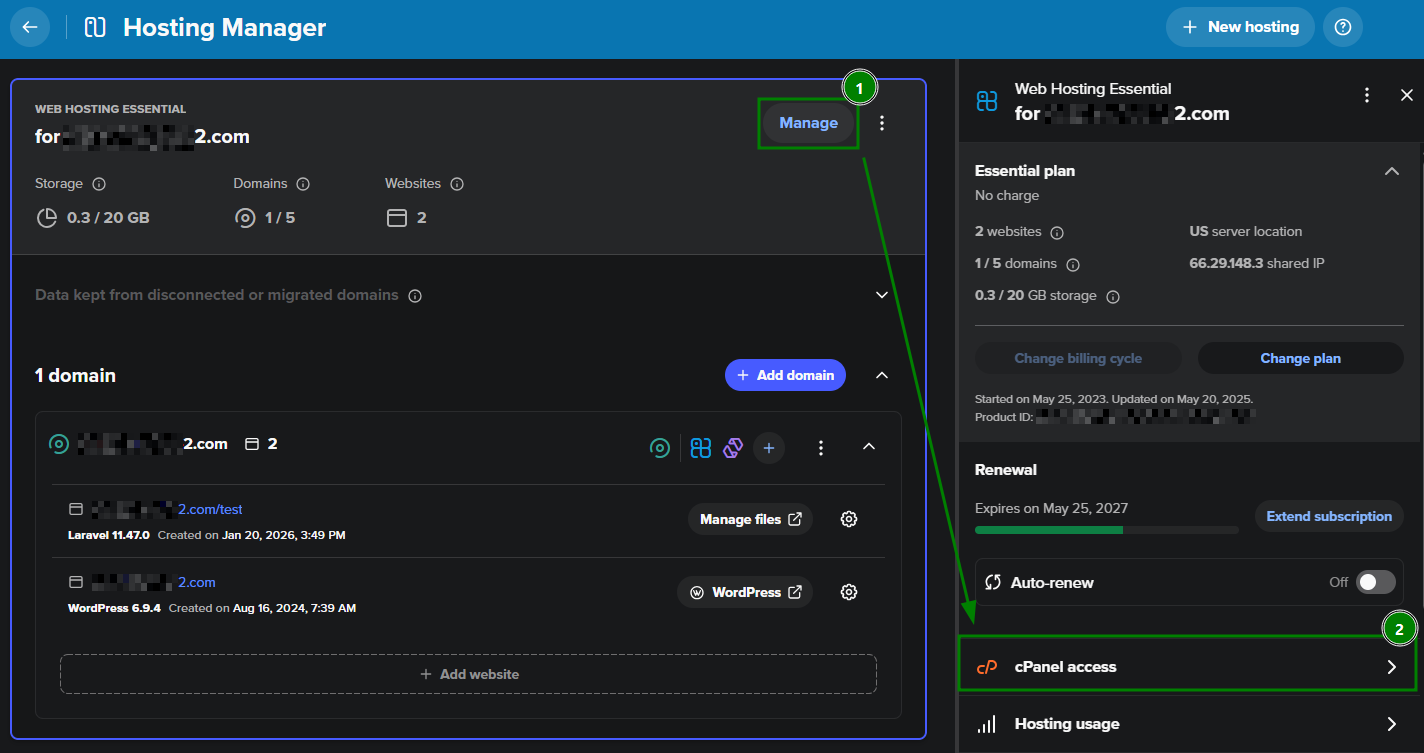Click the "66.29.148.3" shared IP text
The width and height of the screenshot is (1424, 753).
coord(1225,264)
